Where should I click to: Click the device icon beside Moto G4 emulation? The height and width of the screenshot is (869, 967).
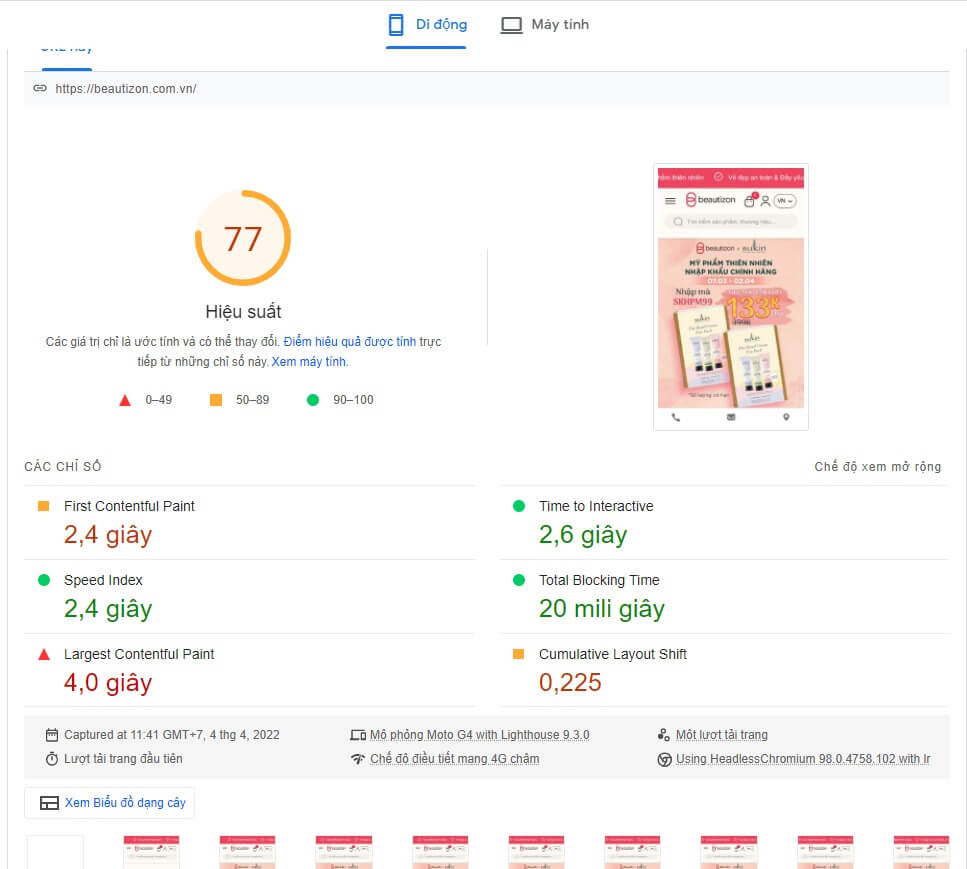click(358, 735)
